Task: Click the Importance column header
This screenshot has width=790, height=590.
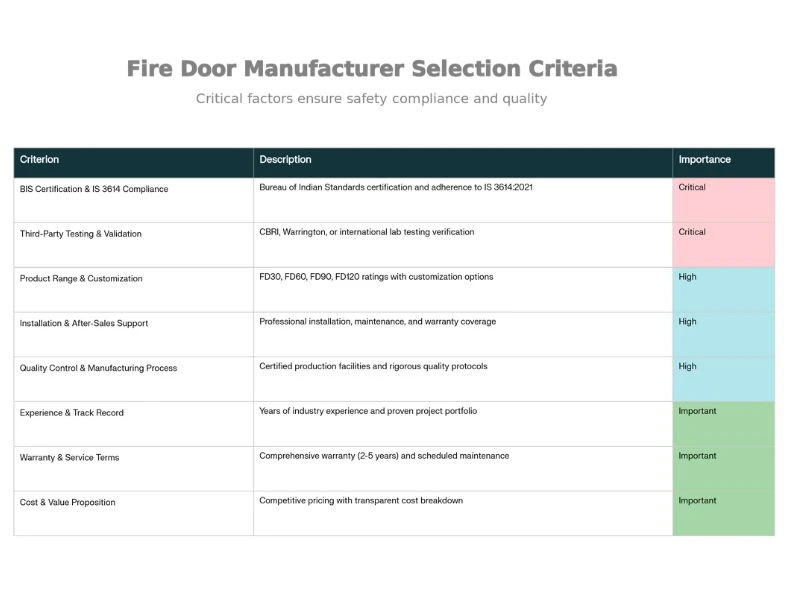Action: click(x=704, y=160)
